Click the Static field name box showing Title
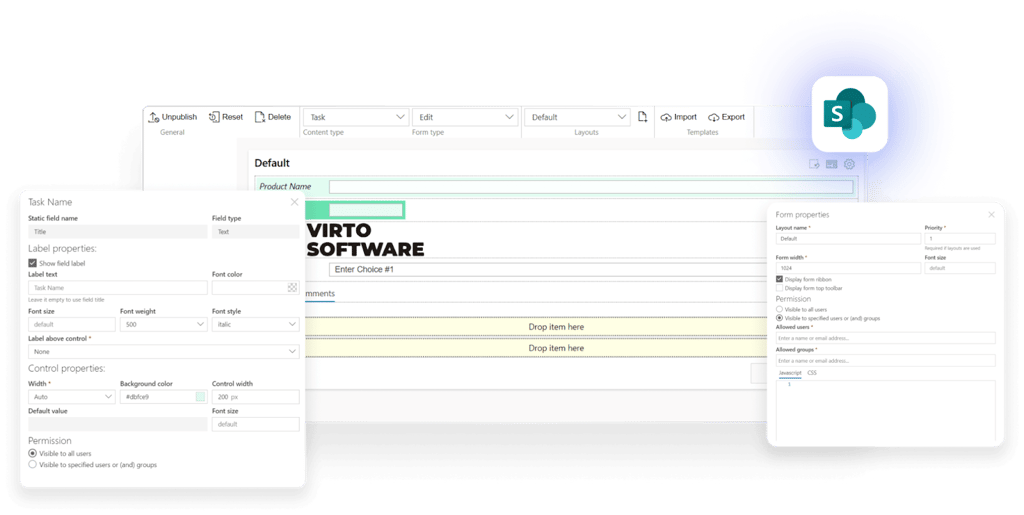The image size is (1024, 515). [118, 232]
